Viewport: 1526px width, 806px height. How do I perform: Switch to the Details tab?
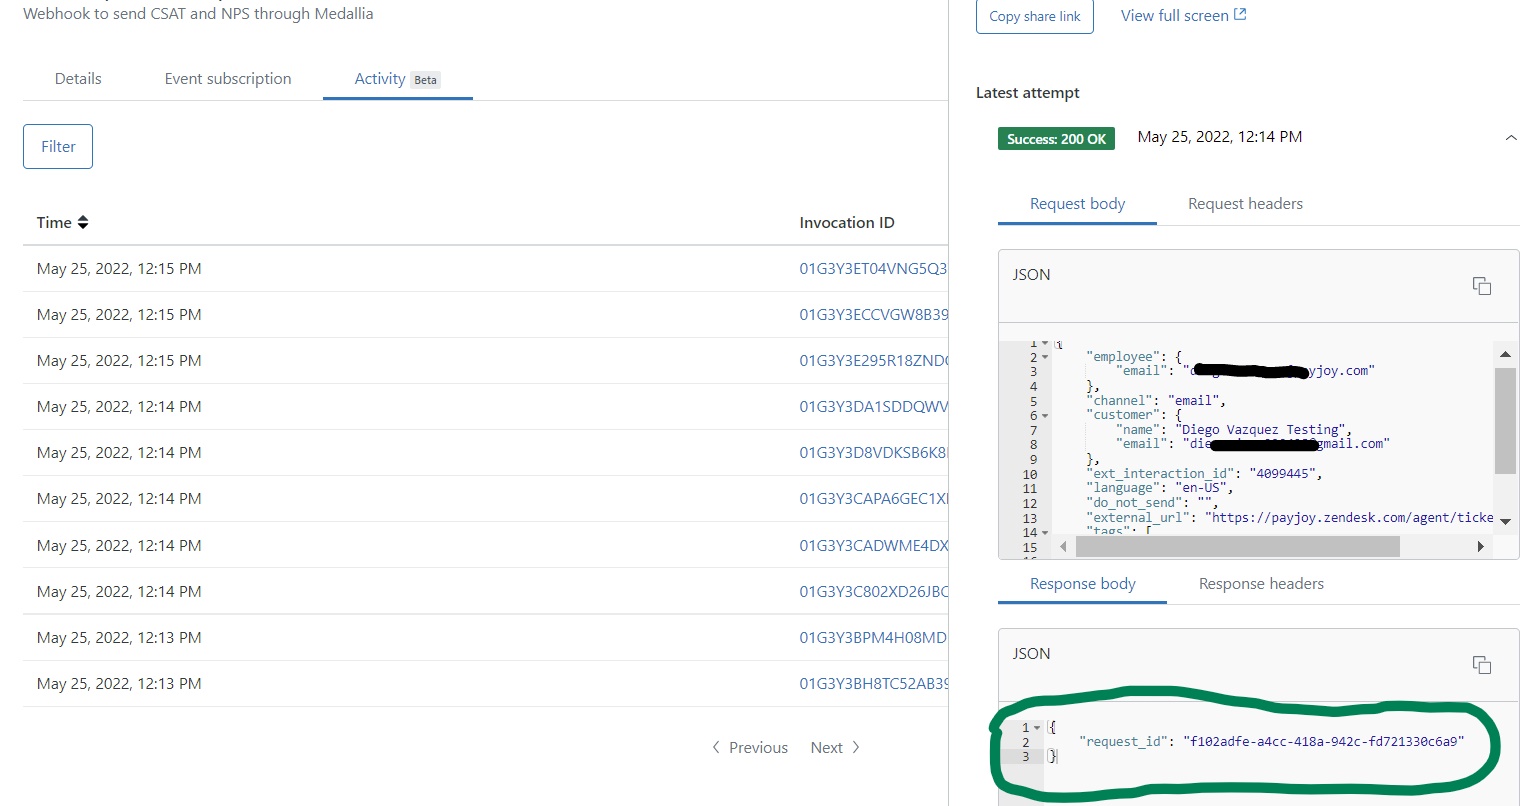click(x=78, y=79)
